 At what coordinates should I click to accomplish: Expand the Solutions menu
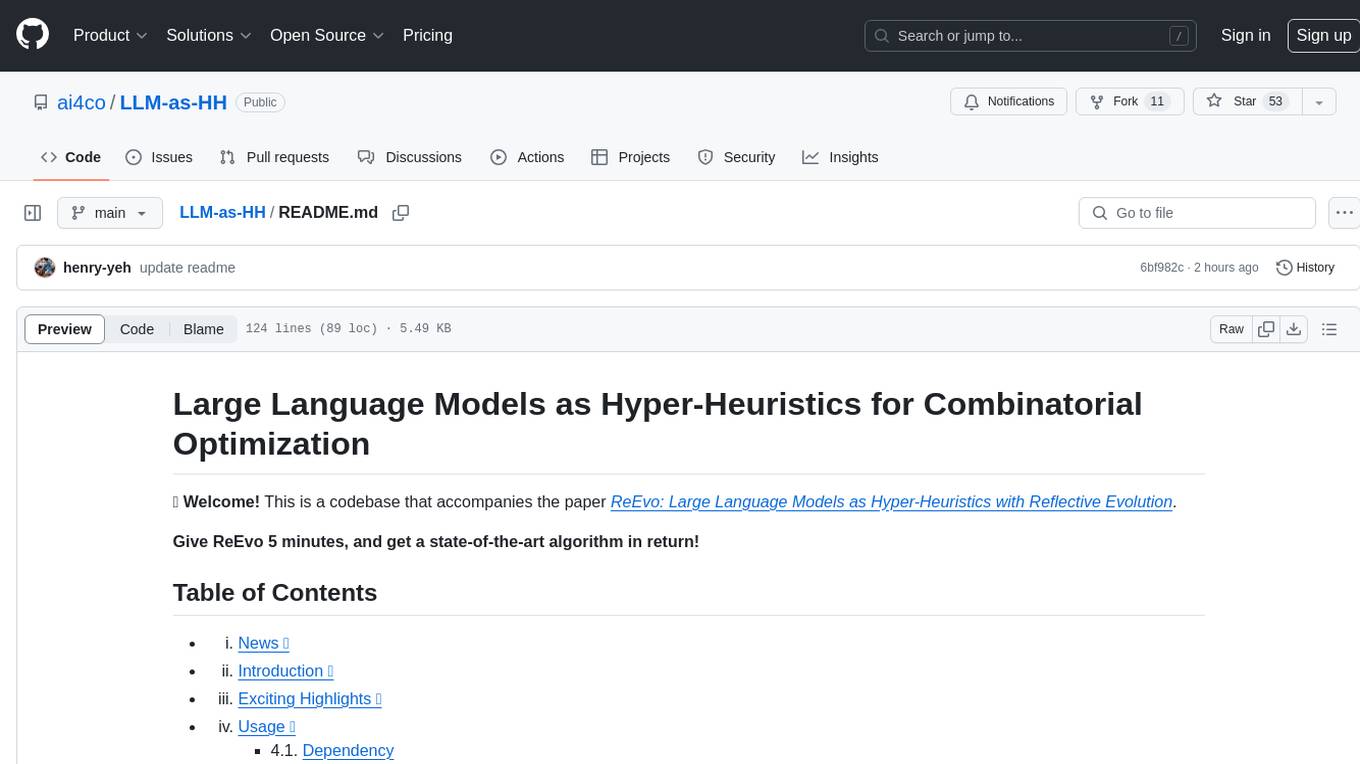[x=208, y=35]
